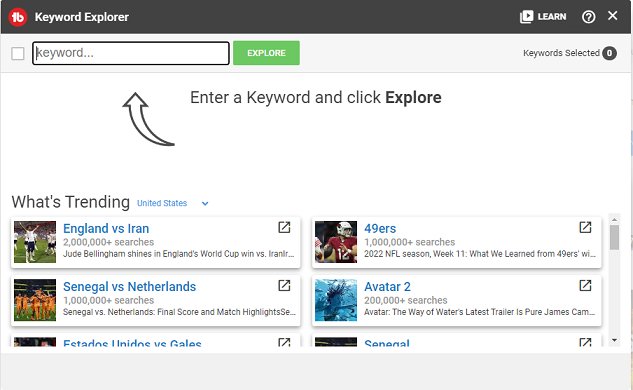This screenshot has width=633, height=390.
Task: Click the TubeBuddy logo icon
Action: point(18,17)
